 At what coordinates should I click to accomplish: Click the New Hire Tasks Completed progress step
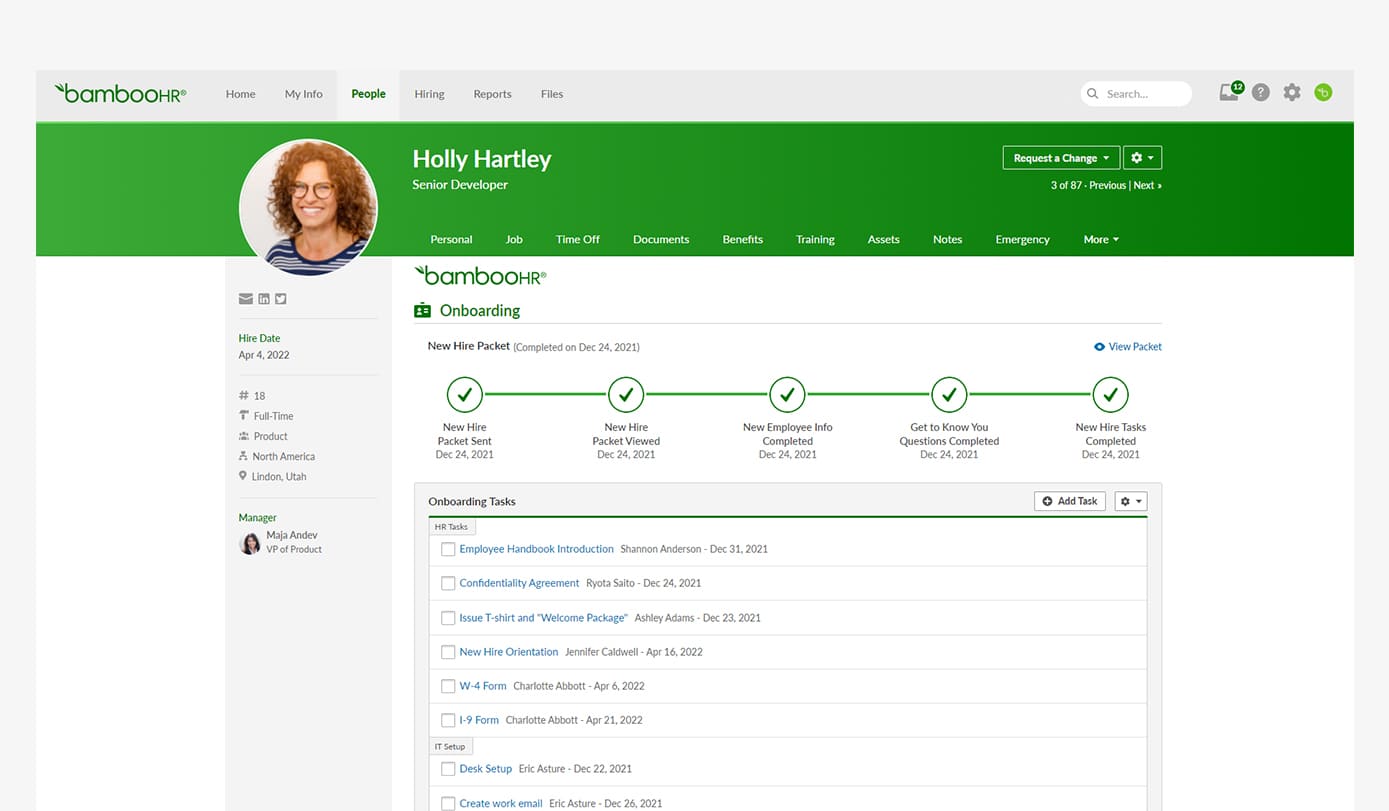(x=1110, y=418)
